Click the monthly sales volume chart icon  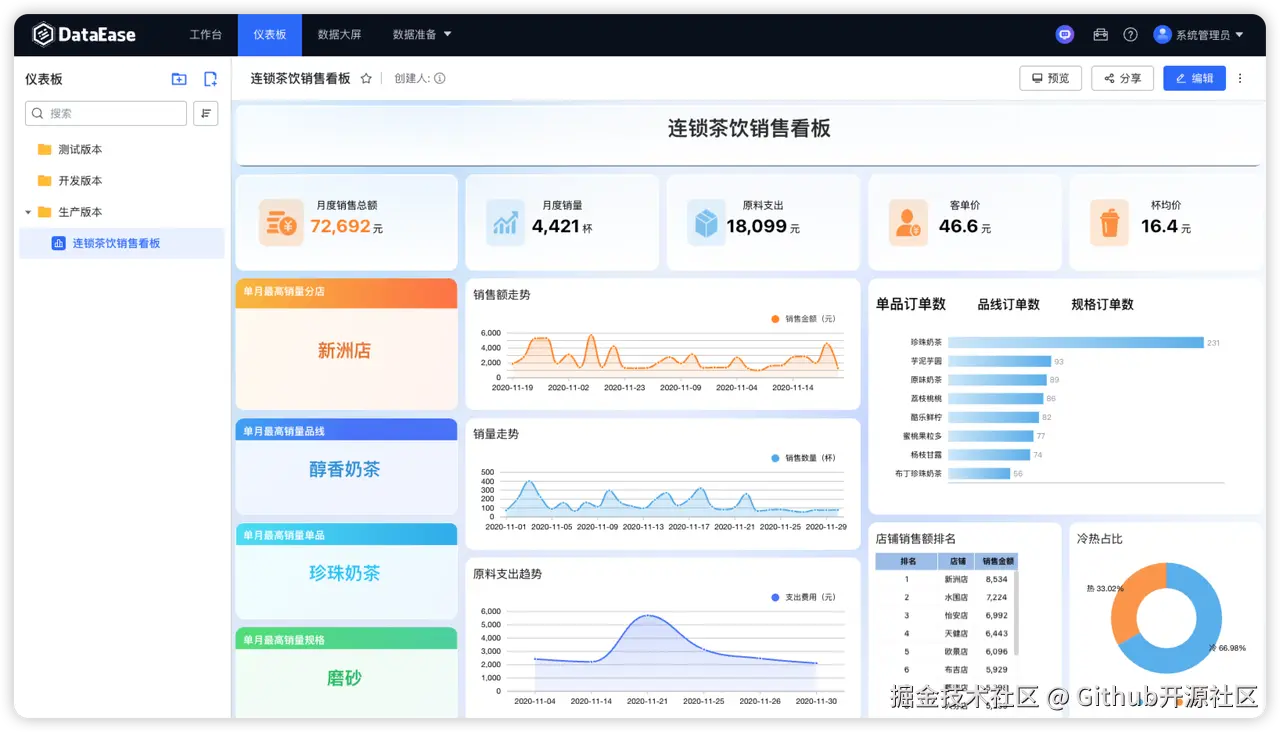pyautogui.click(x=505, y=222)
